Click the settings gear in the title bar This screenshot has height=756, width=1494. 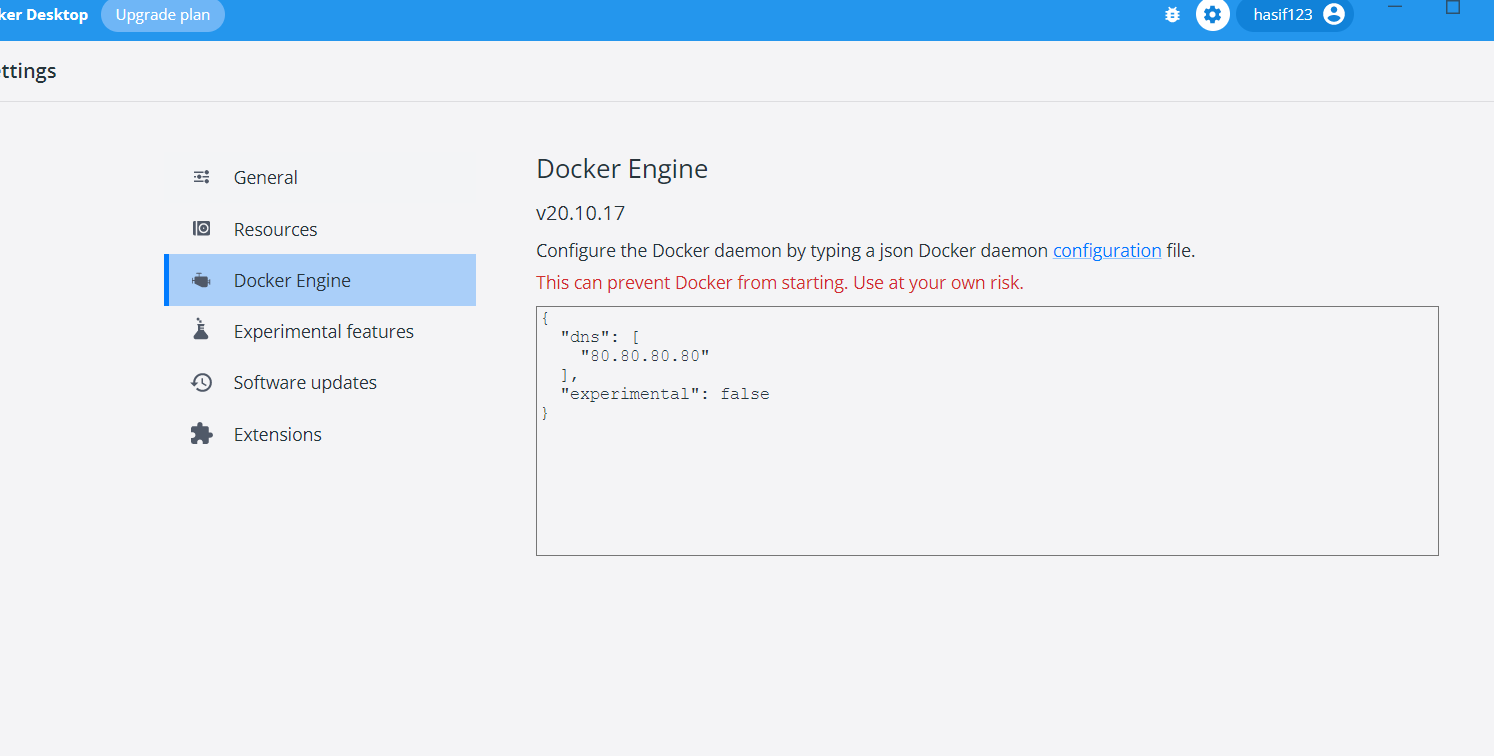(x=1212, y=15)
